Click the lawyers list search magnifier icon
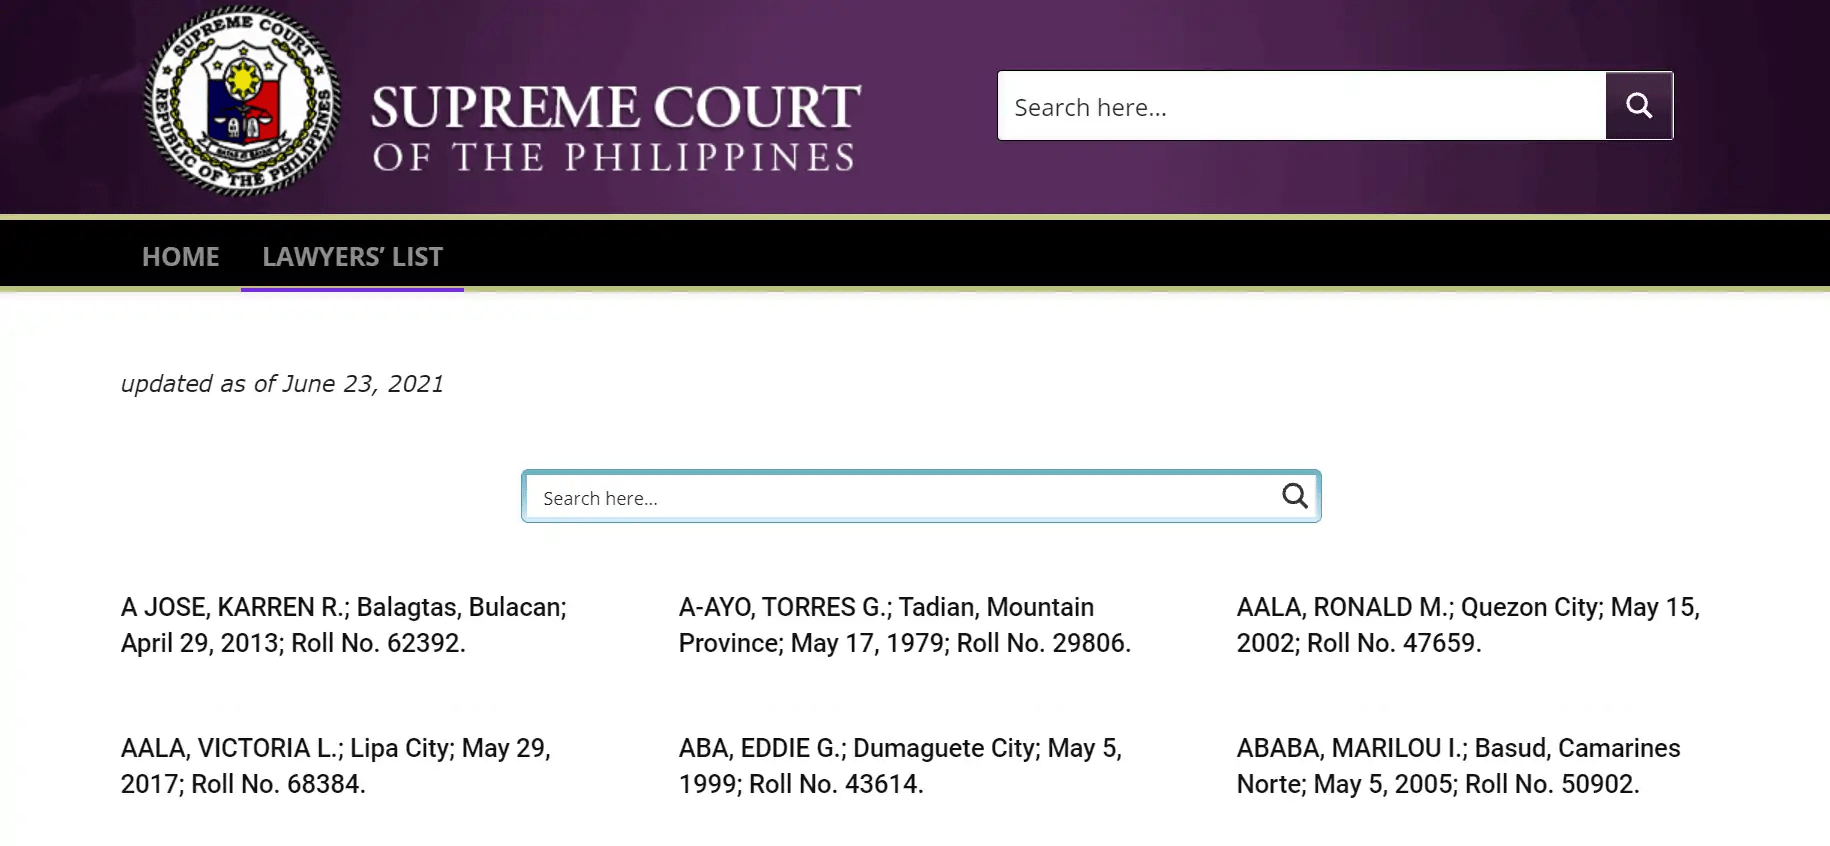Viewport: 1830px width, 846px height. pos(1295,496)
